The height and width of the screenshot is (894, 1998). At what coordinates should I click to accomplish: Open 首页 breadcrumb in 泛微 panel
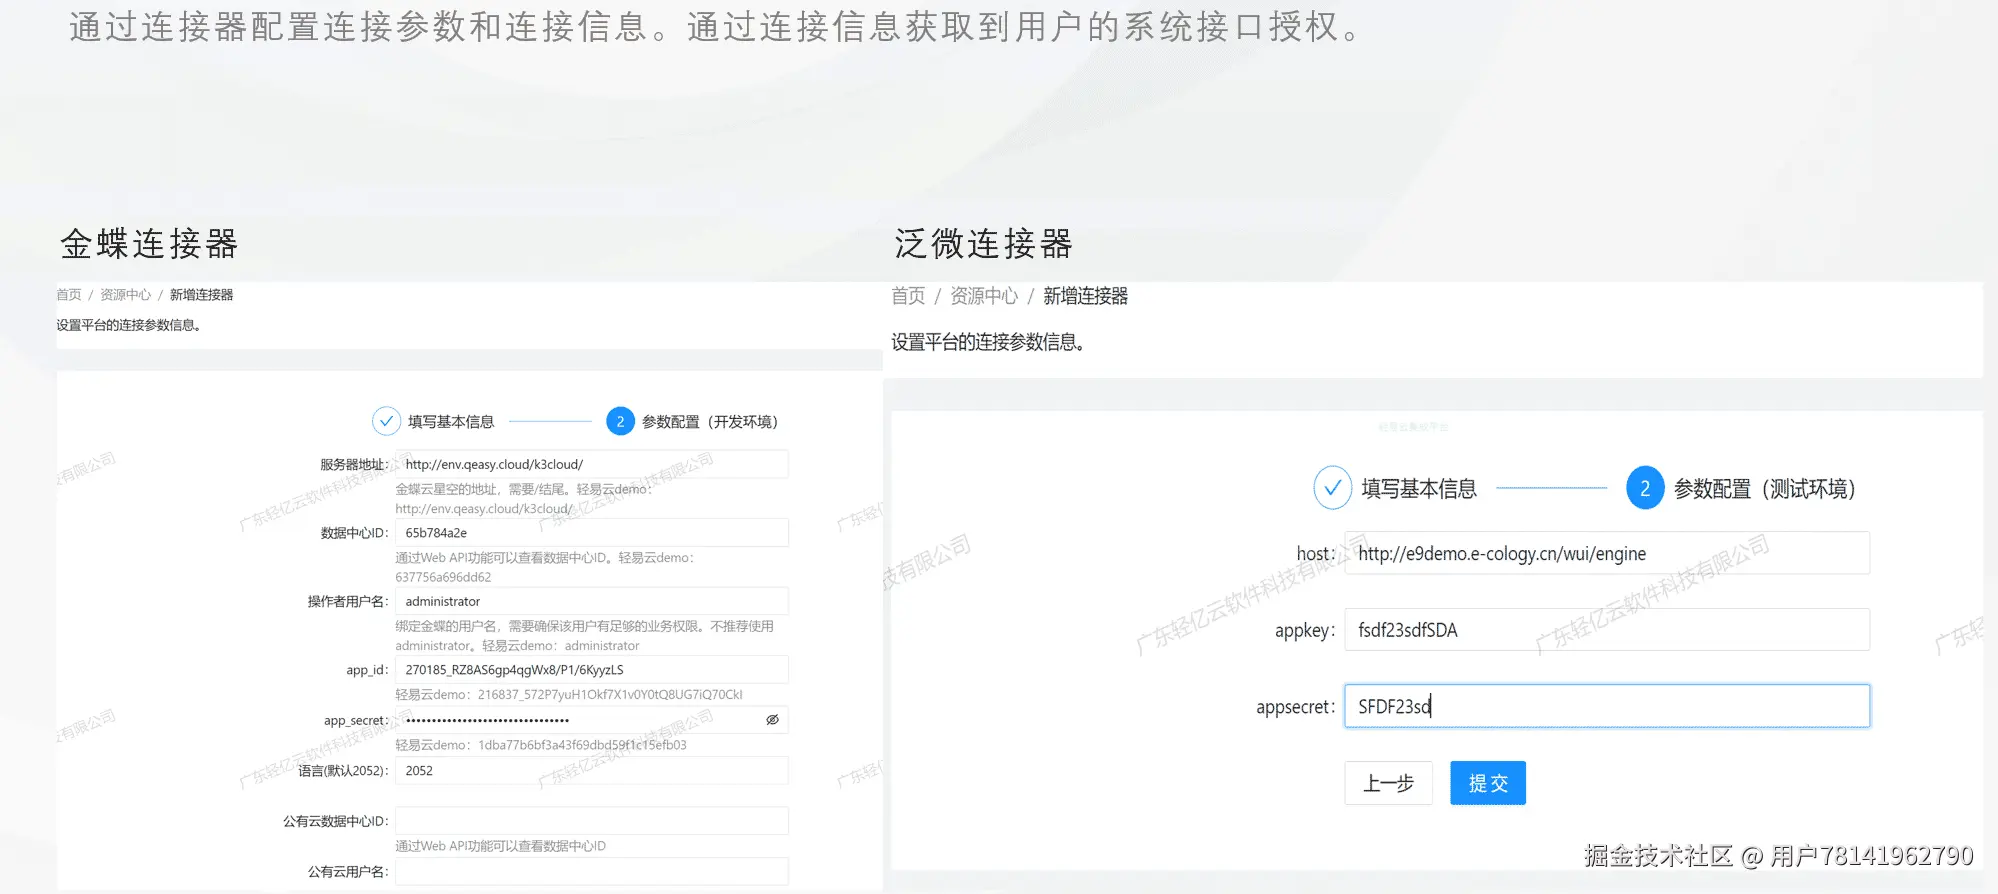pos(908,296)
